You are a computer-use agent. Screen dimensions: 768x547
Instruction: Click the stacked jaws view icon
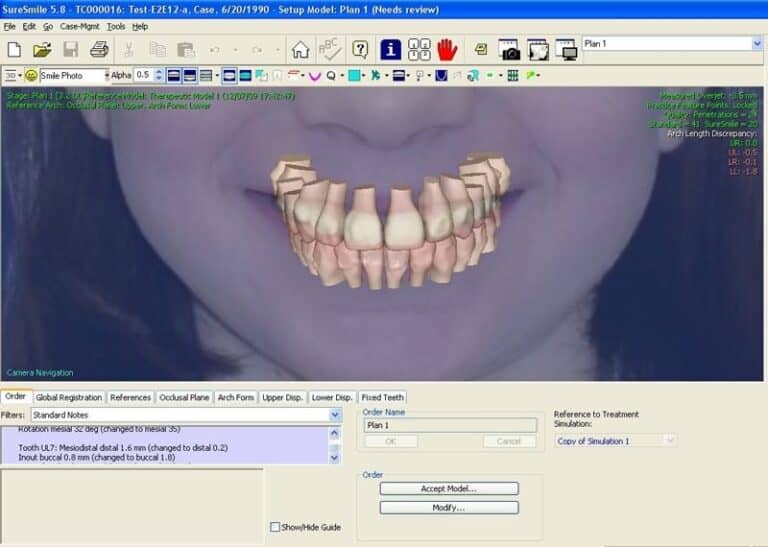(399, 75)
